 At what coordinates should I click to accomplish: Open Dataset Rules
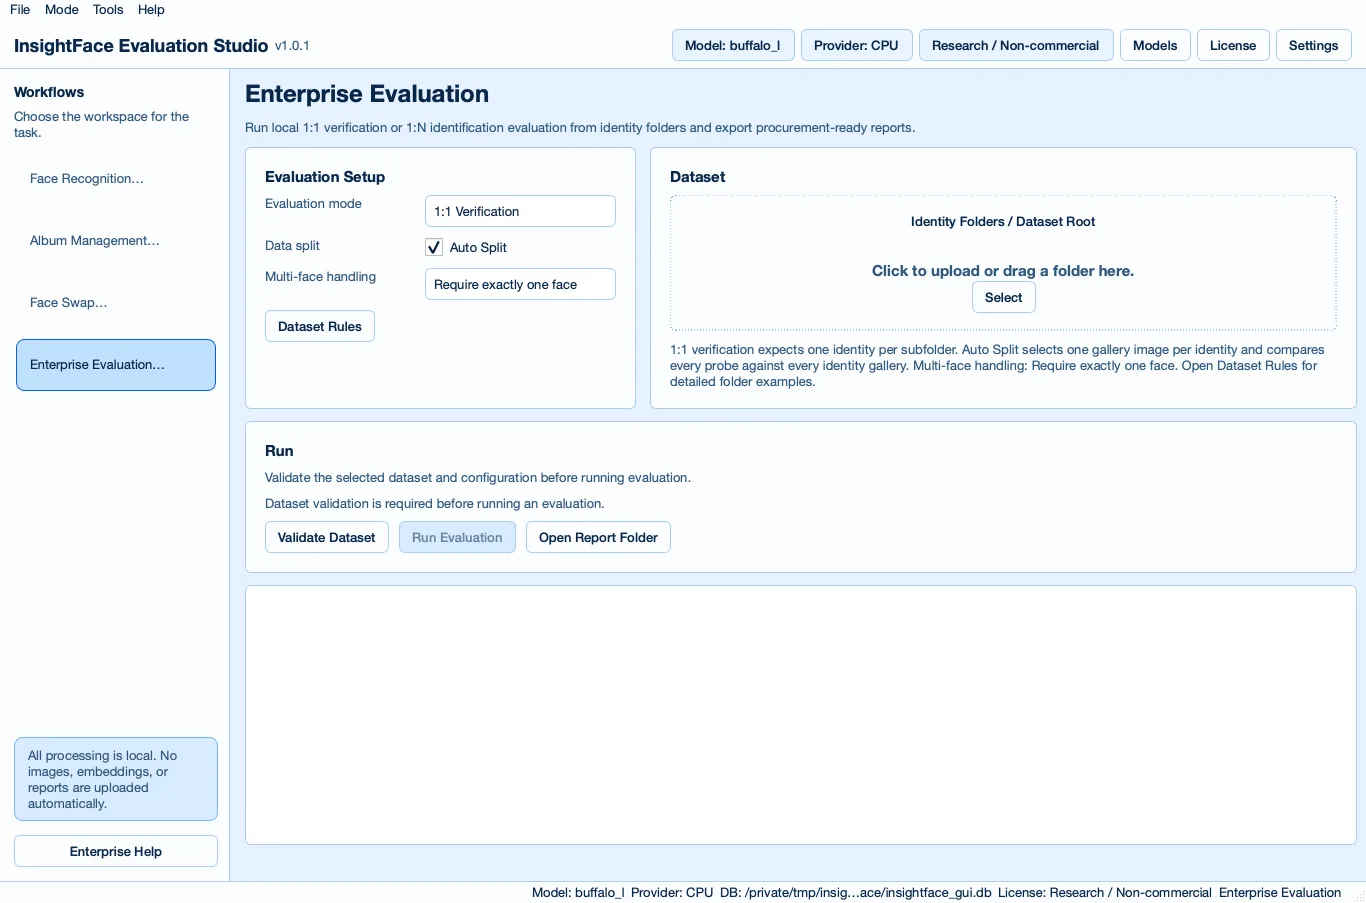point(320,326)
